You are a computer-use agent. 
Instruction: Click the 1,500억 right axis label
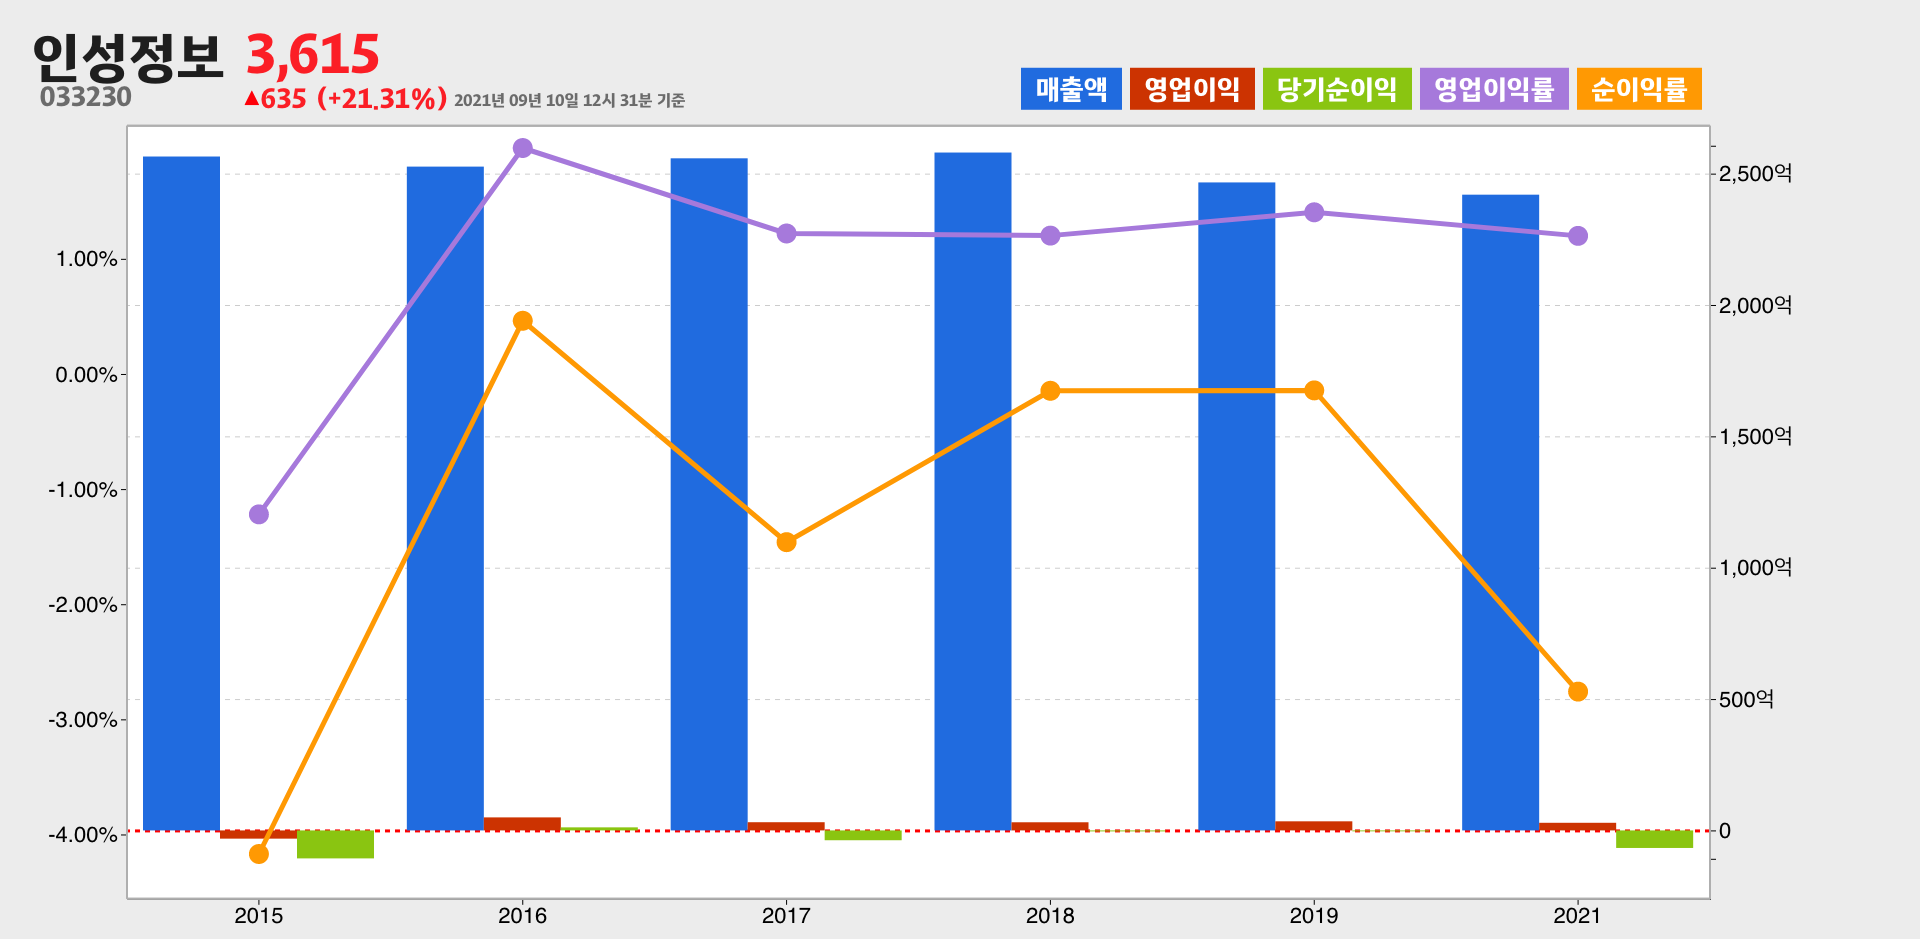point(1755,437)
